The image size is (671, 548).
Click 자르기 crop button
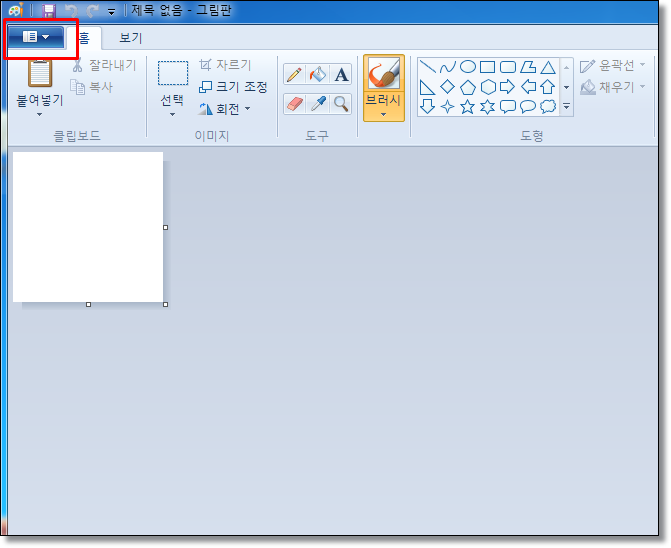coord(225,65)
